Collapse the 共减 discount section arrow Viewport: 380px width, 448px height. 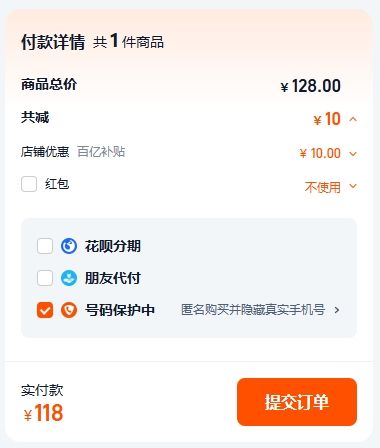[x=353, y=119]
